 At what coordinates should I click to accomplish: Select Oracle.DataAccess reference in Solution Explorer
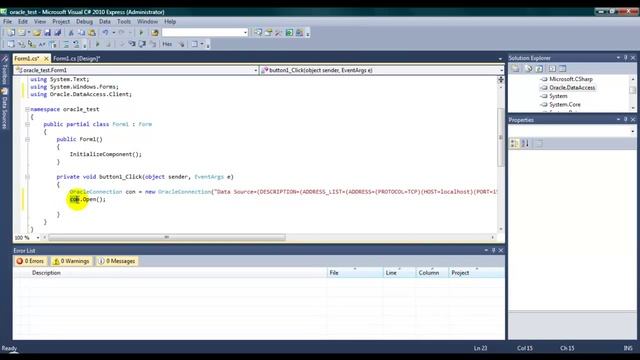click(571, 88)
